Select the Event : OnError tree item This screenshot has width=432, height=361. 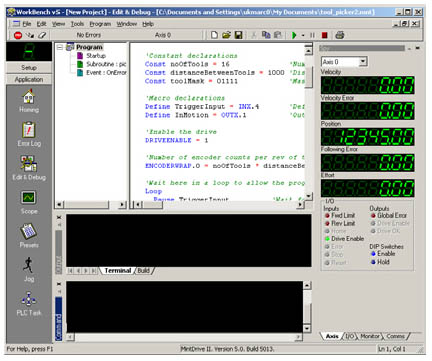[x=106, y=73]
